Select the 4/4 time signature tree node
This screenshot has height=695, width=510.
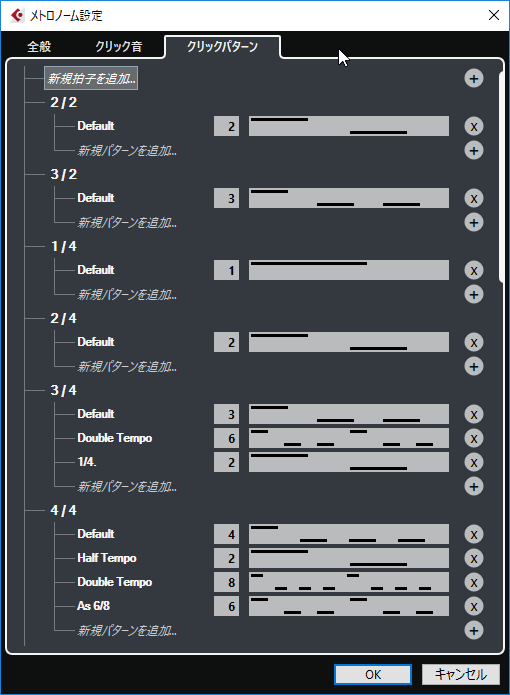point(63,510)
